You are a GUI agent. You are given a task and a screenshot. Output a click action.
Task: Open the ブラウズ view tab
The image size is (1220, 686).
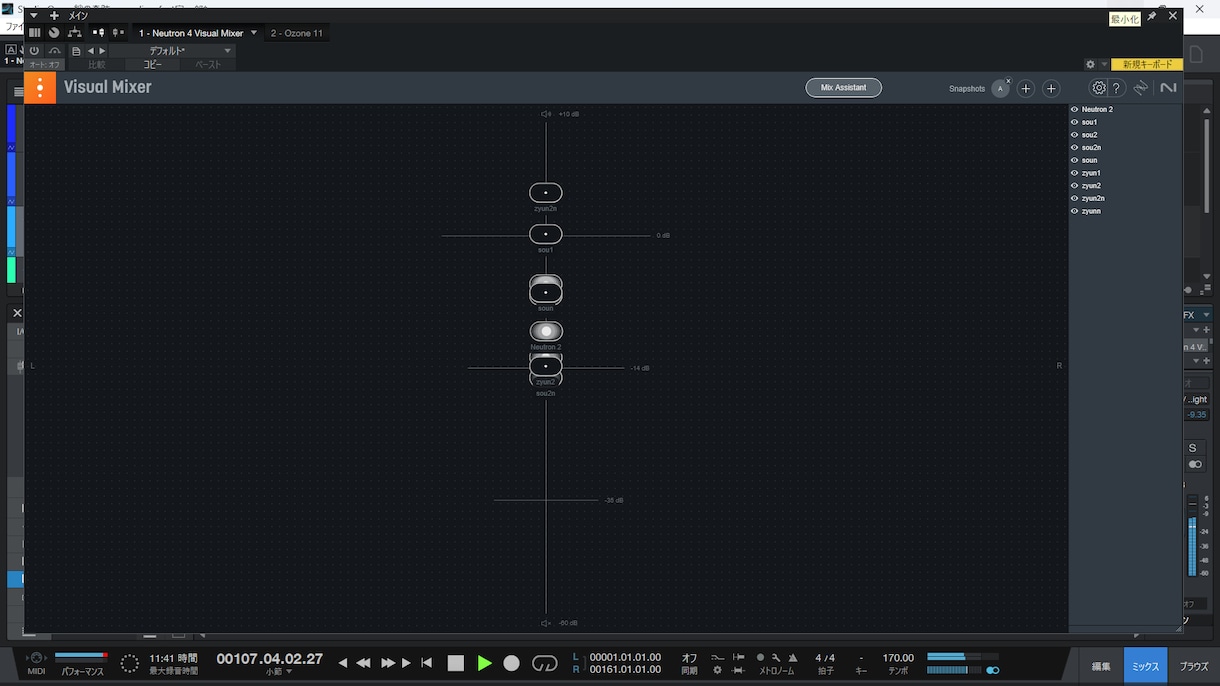(x=1194, y=666)
